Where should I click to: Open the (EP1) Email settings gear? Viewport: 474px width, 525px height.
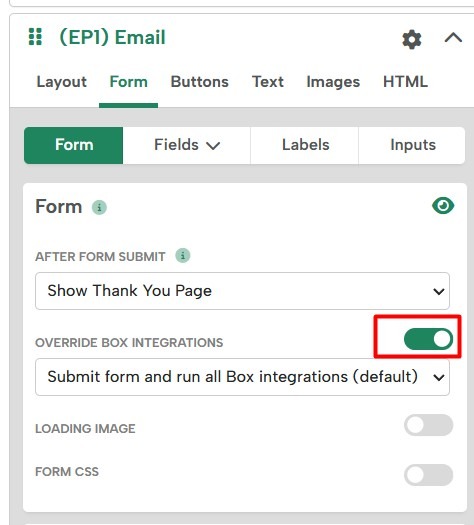click(411, 40)
